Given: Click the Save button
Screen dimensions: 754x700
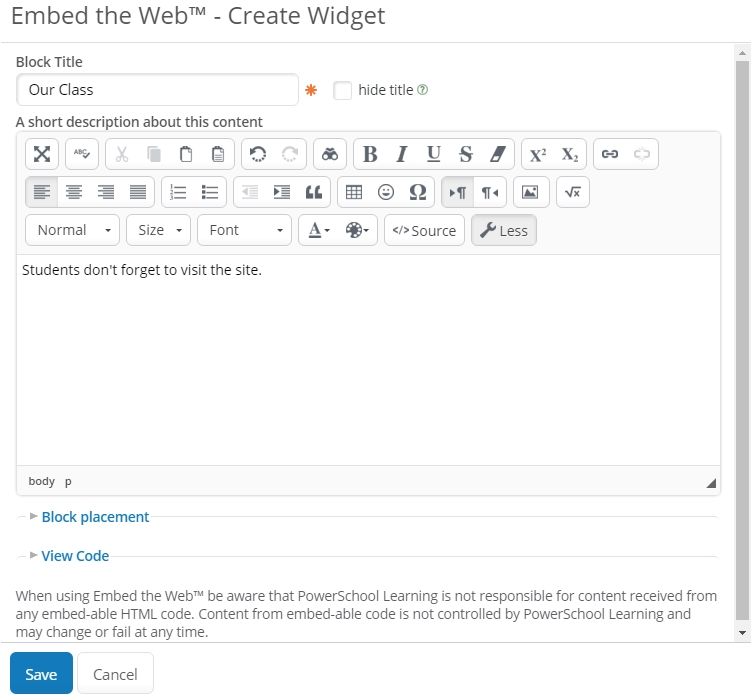Looking at the screenshot, I should tap(41, 674).
